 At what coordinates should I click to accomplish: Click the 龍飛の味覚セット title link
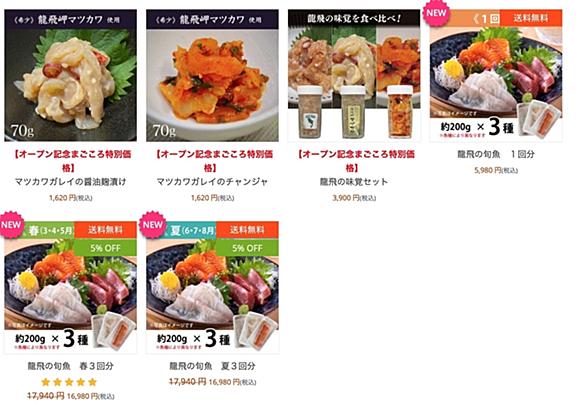click(354, 182)
